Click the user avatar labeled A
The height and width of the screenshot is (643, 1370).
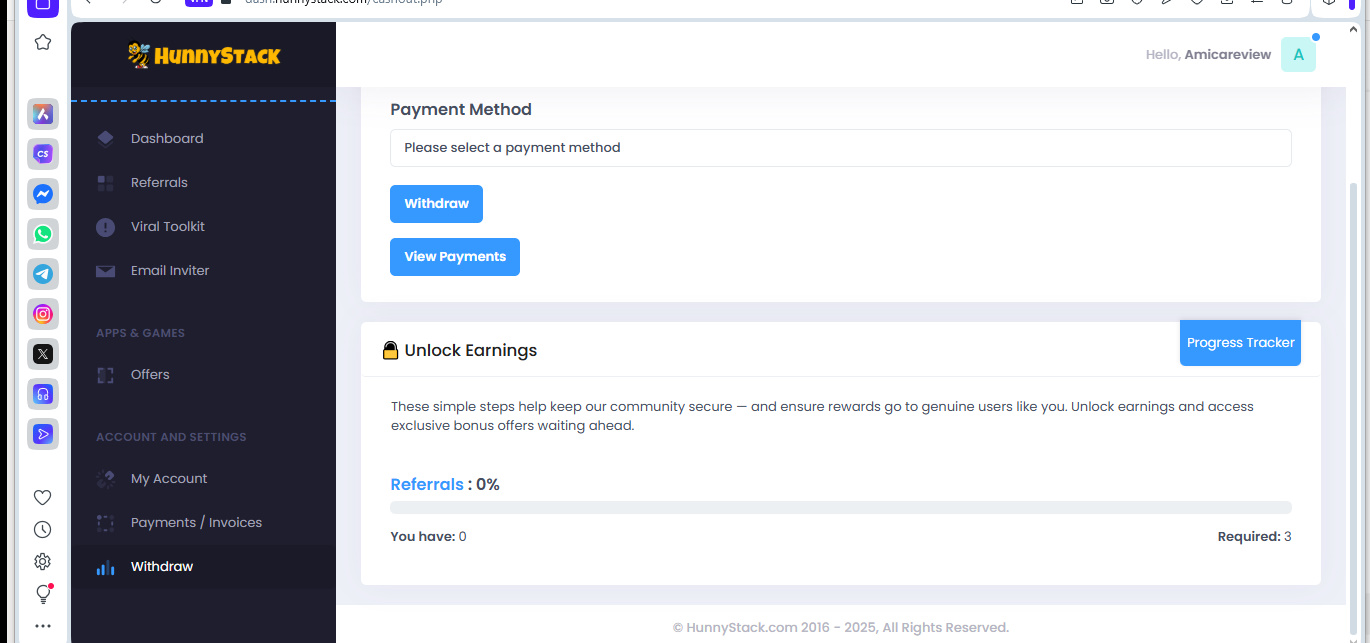pyautogui.click(x=1298, y=54)
